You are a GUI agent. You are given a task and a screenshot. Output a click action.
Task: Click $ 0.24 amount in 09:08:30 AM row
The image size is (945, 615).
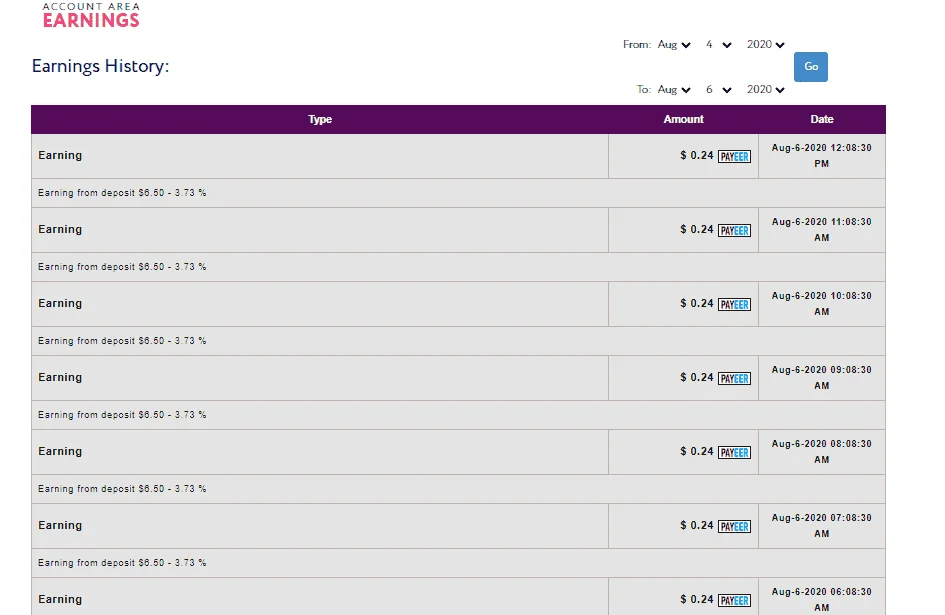(x=697, y=377)
